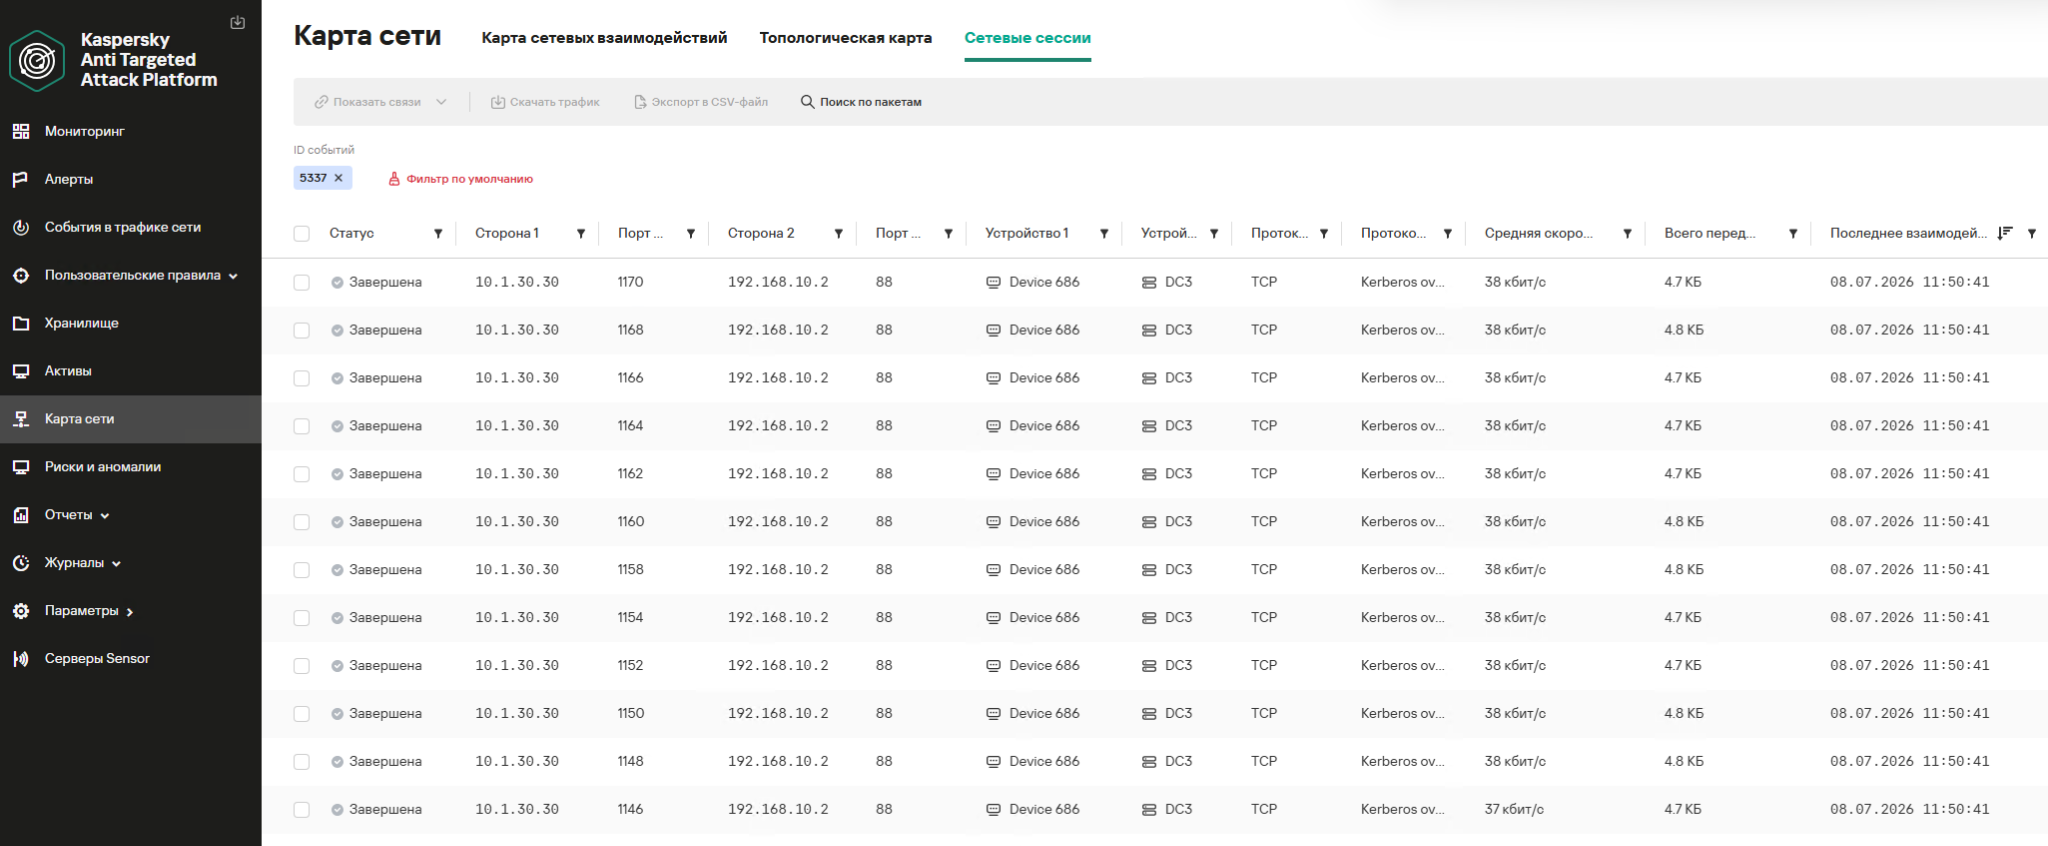This screenshot has height=846, width=2048.
Task: Check the row with port 1154
Action: [301, 619]
